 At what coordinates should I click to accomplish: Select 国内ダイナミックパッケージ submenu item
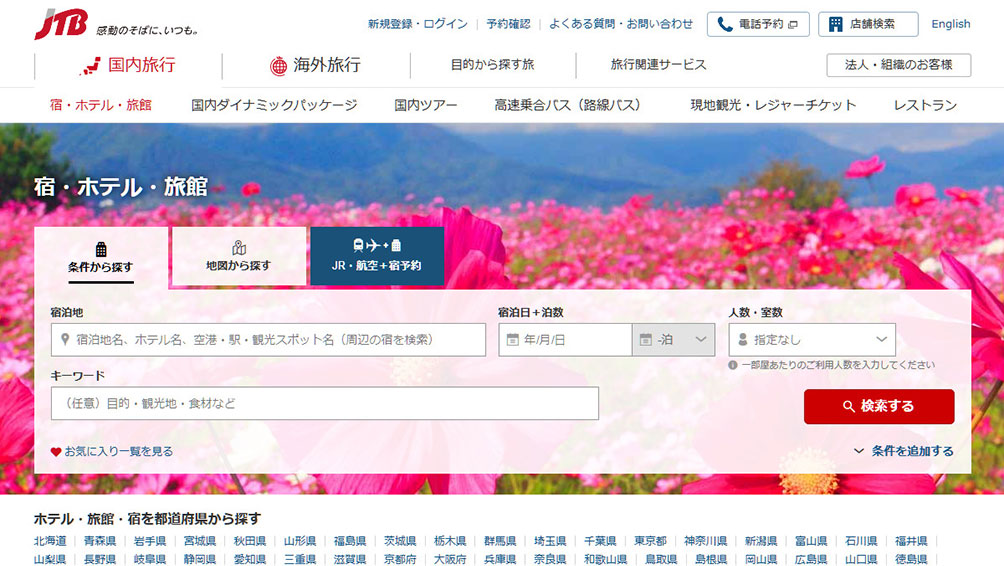pos(274,105)
